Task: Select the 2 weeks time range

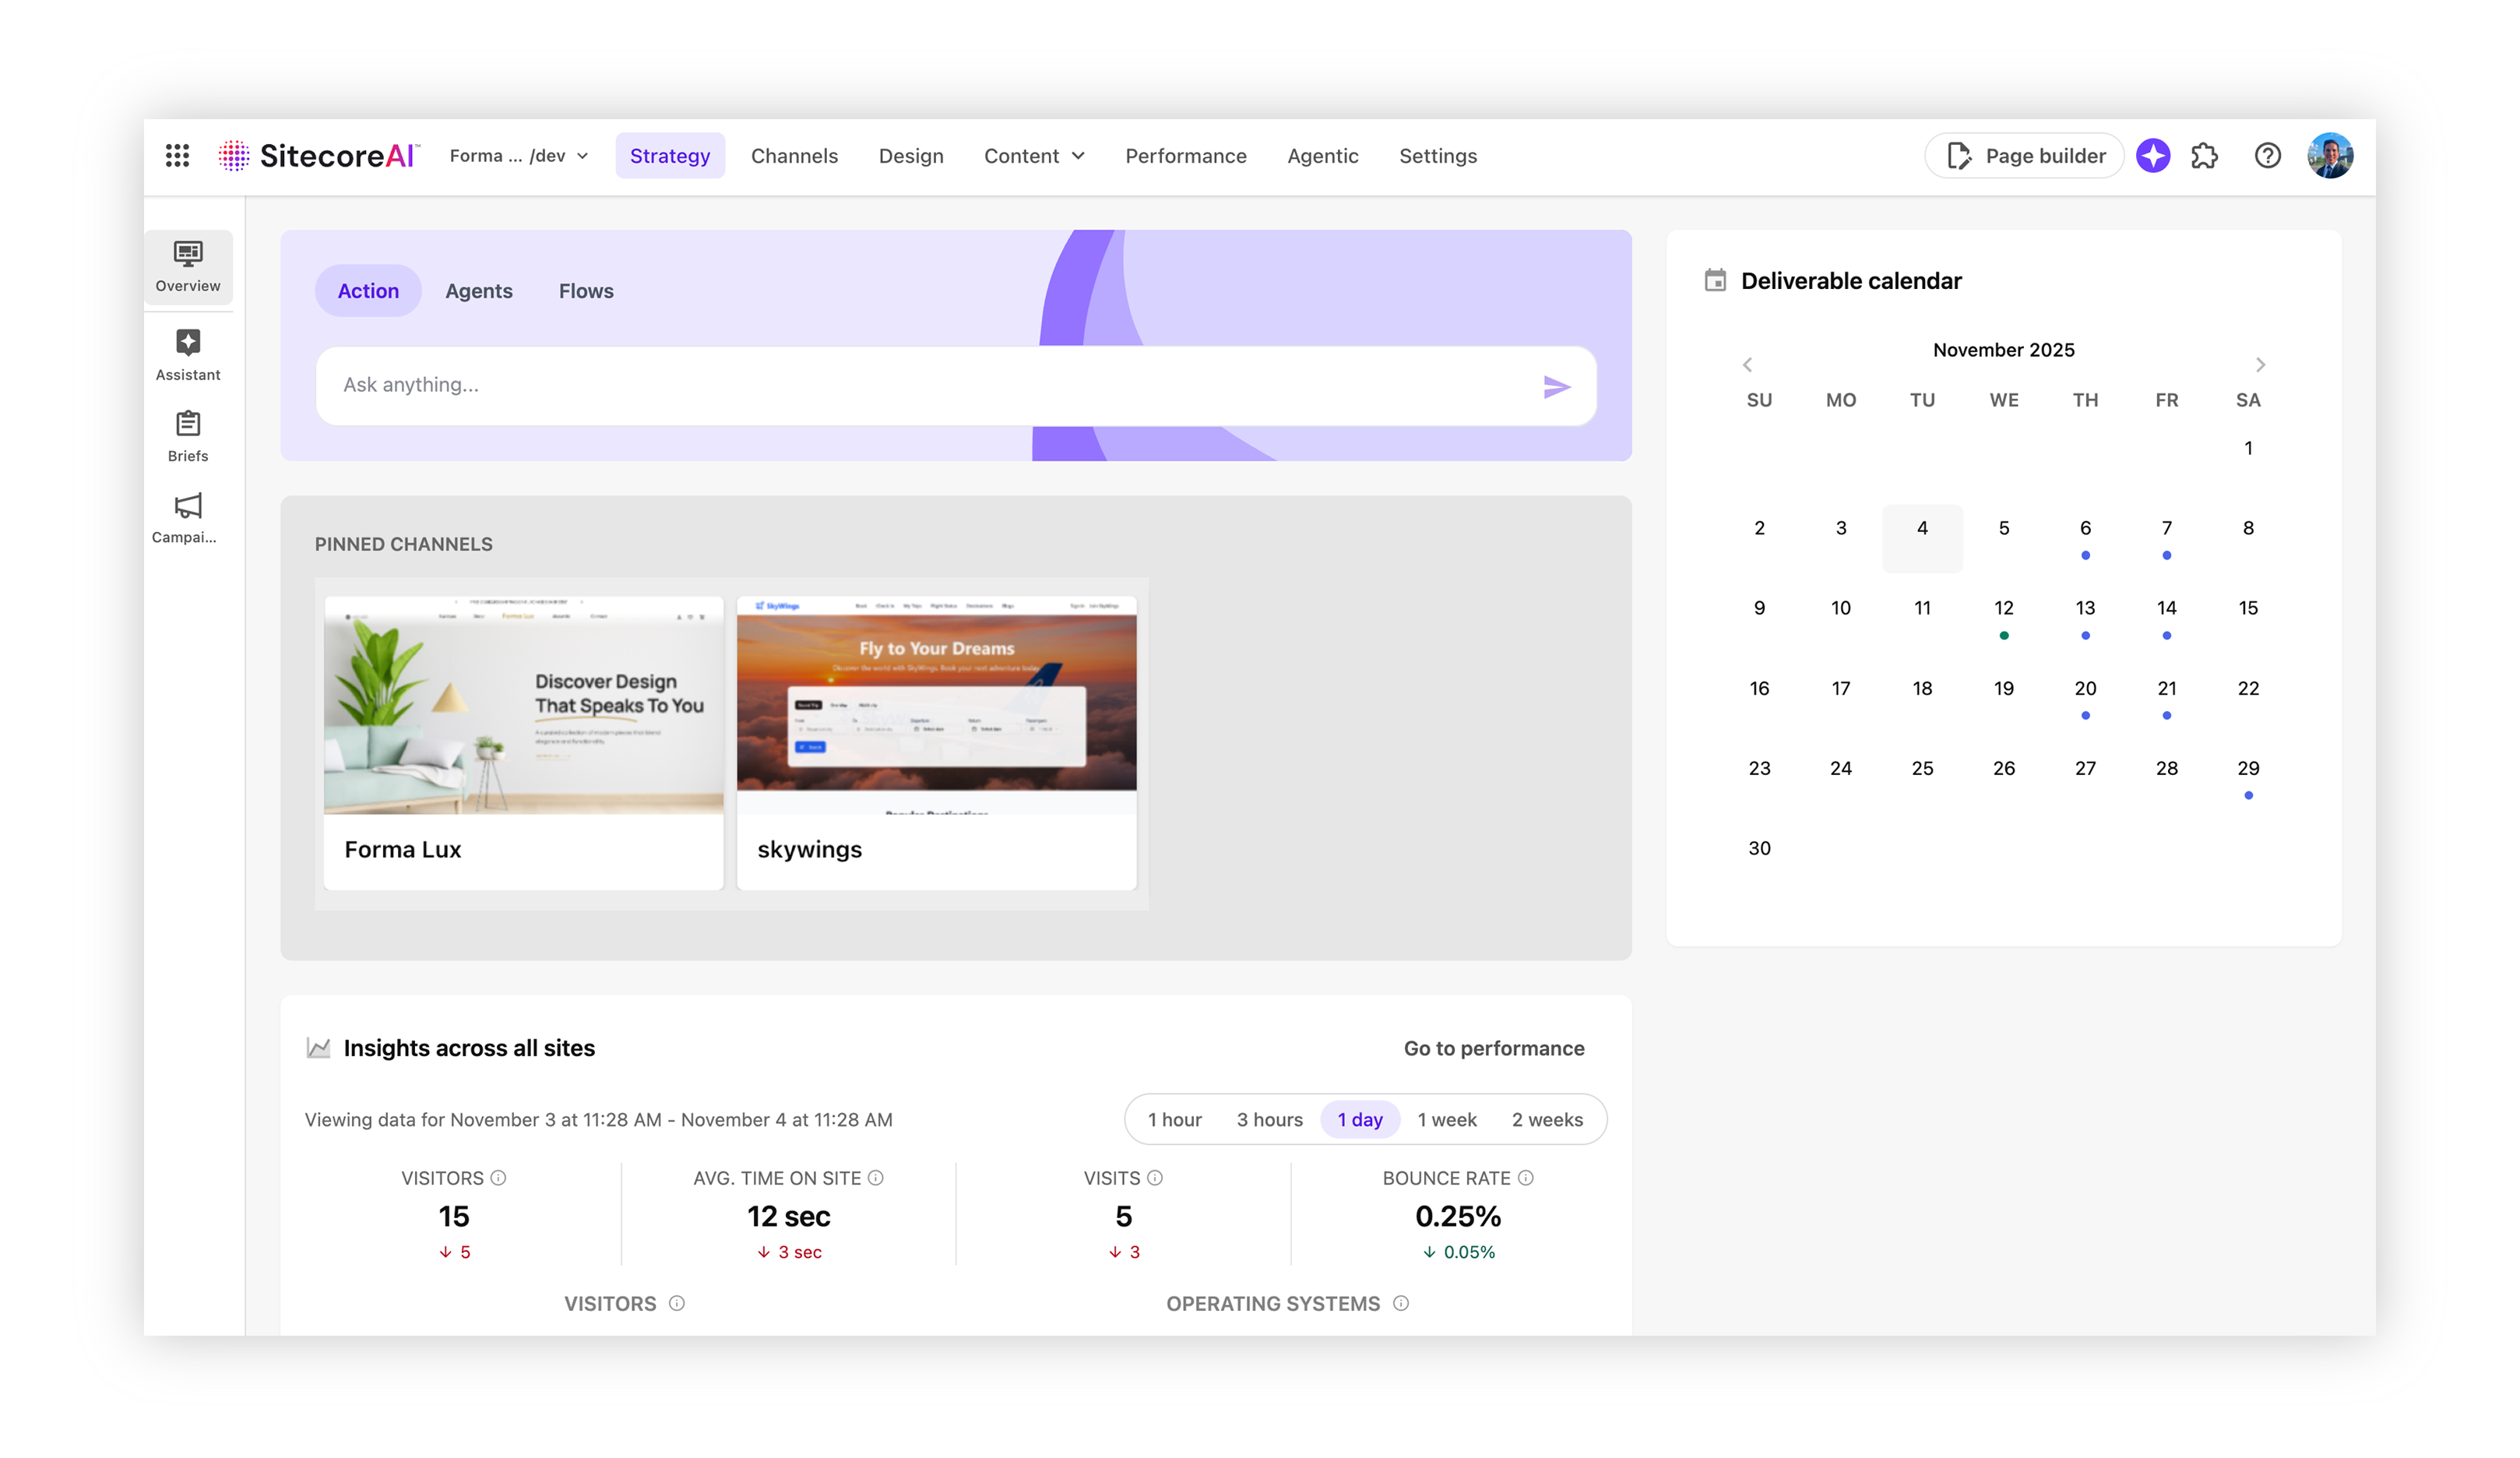Action: click(x=1546, y=1120)
